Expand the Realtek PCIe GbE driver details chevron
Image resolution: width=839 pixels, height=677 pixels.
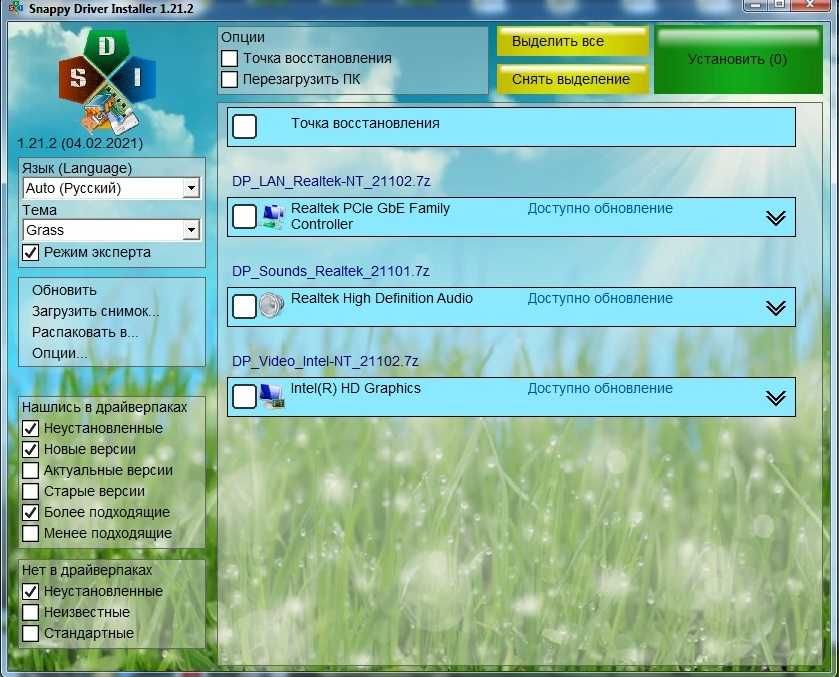(775, 217)
